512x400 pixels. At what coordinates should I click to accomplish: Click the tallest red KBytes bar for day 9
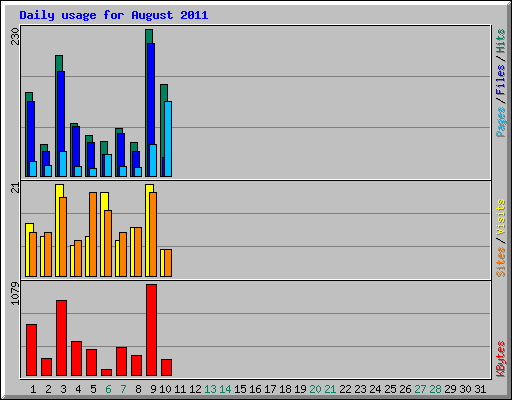click(x=151, y=330)
